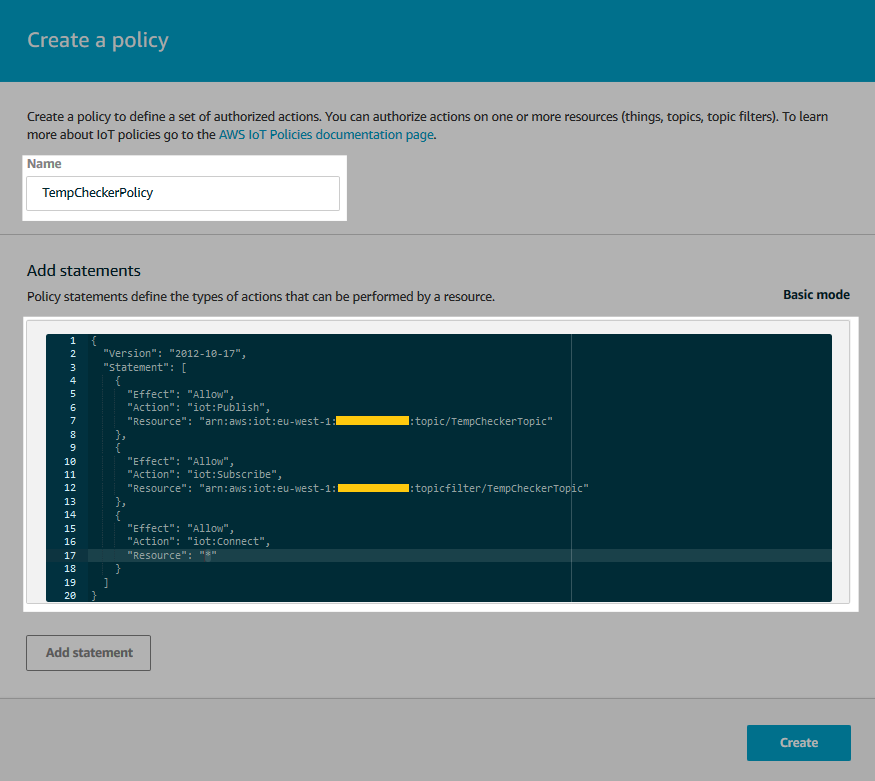The height and width of the screenshot is (781, 875).
Task: Click the first Effect Allow value
Action: click(x=197, y=393)
